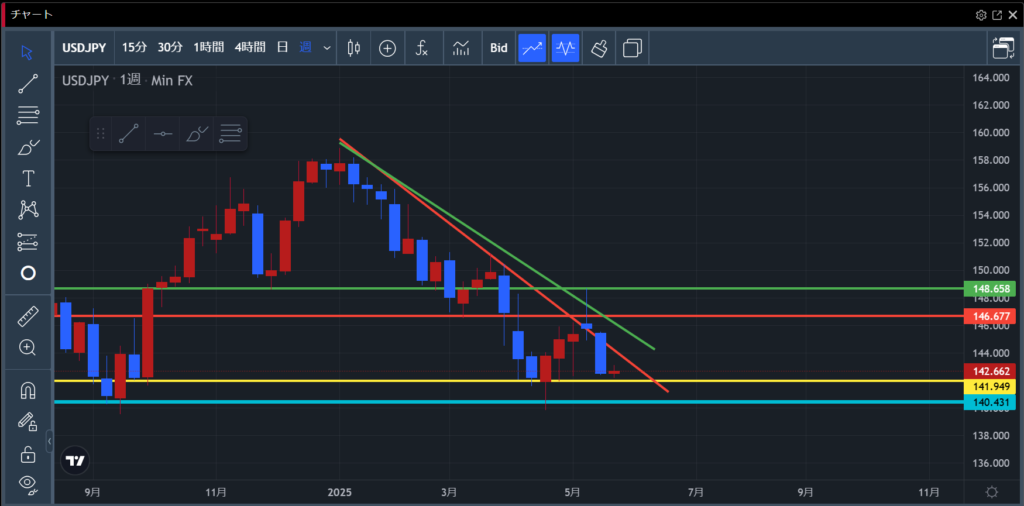Image resolution: width=1024 pixels, height=506 pixels.
Task: Select the XABCD pattern tool
Action: tap(27, 210)
